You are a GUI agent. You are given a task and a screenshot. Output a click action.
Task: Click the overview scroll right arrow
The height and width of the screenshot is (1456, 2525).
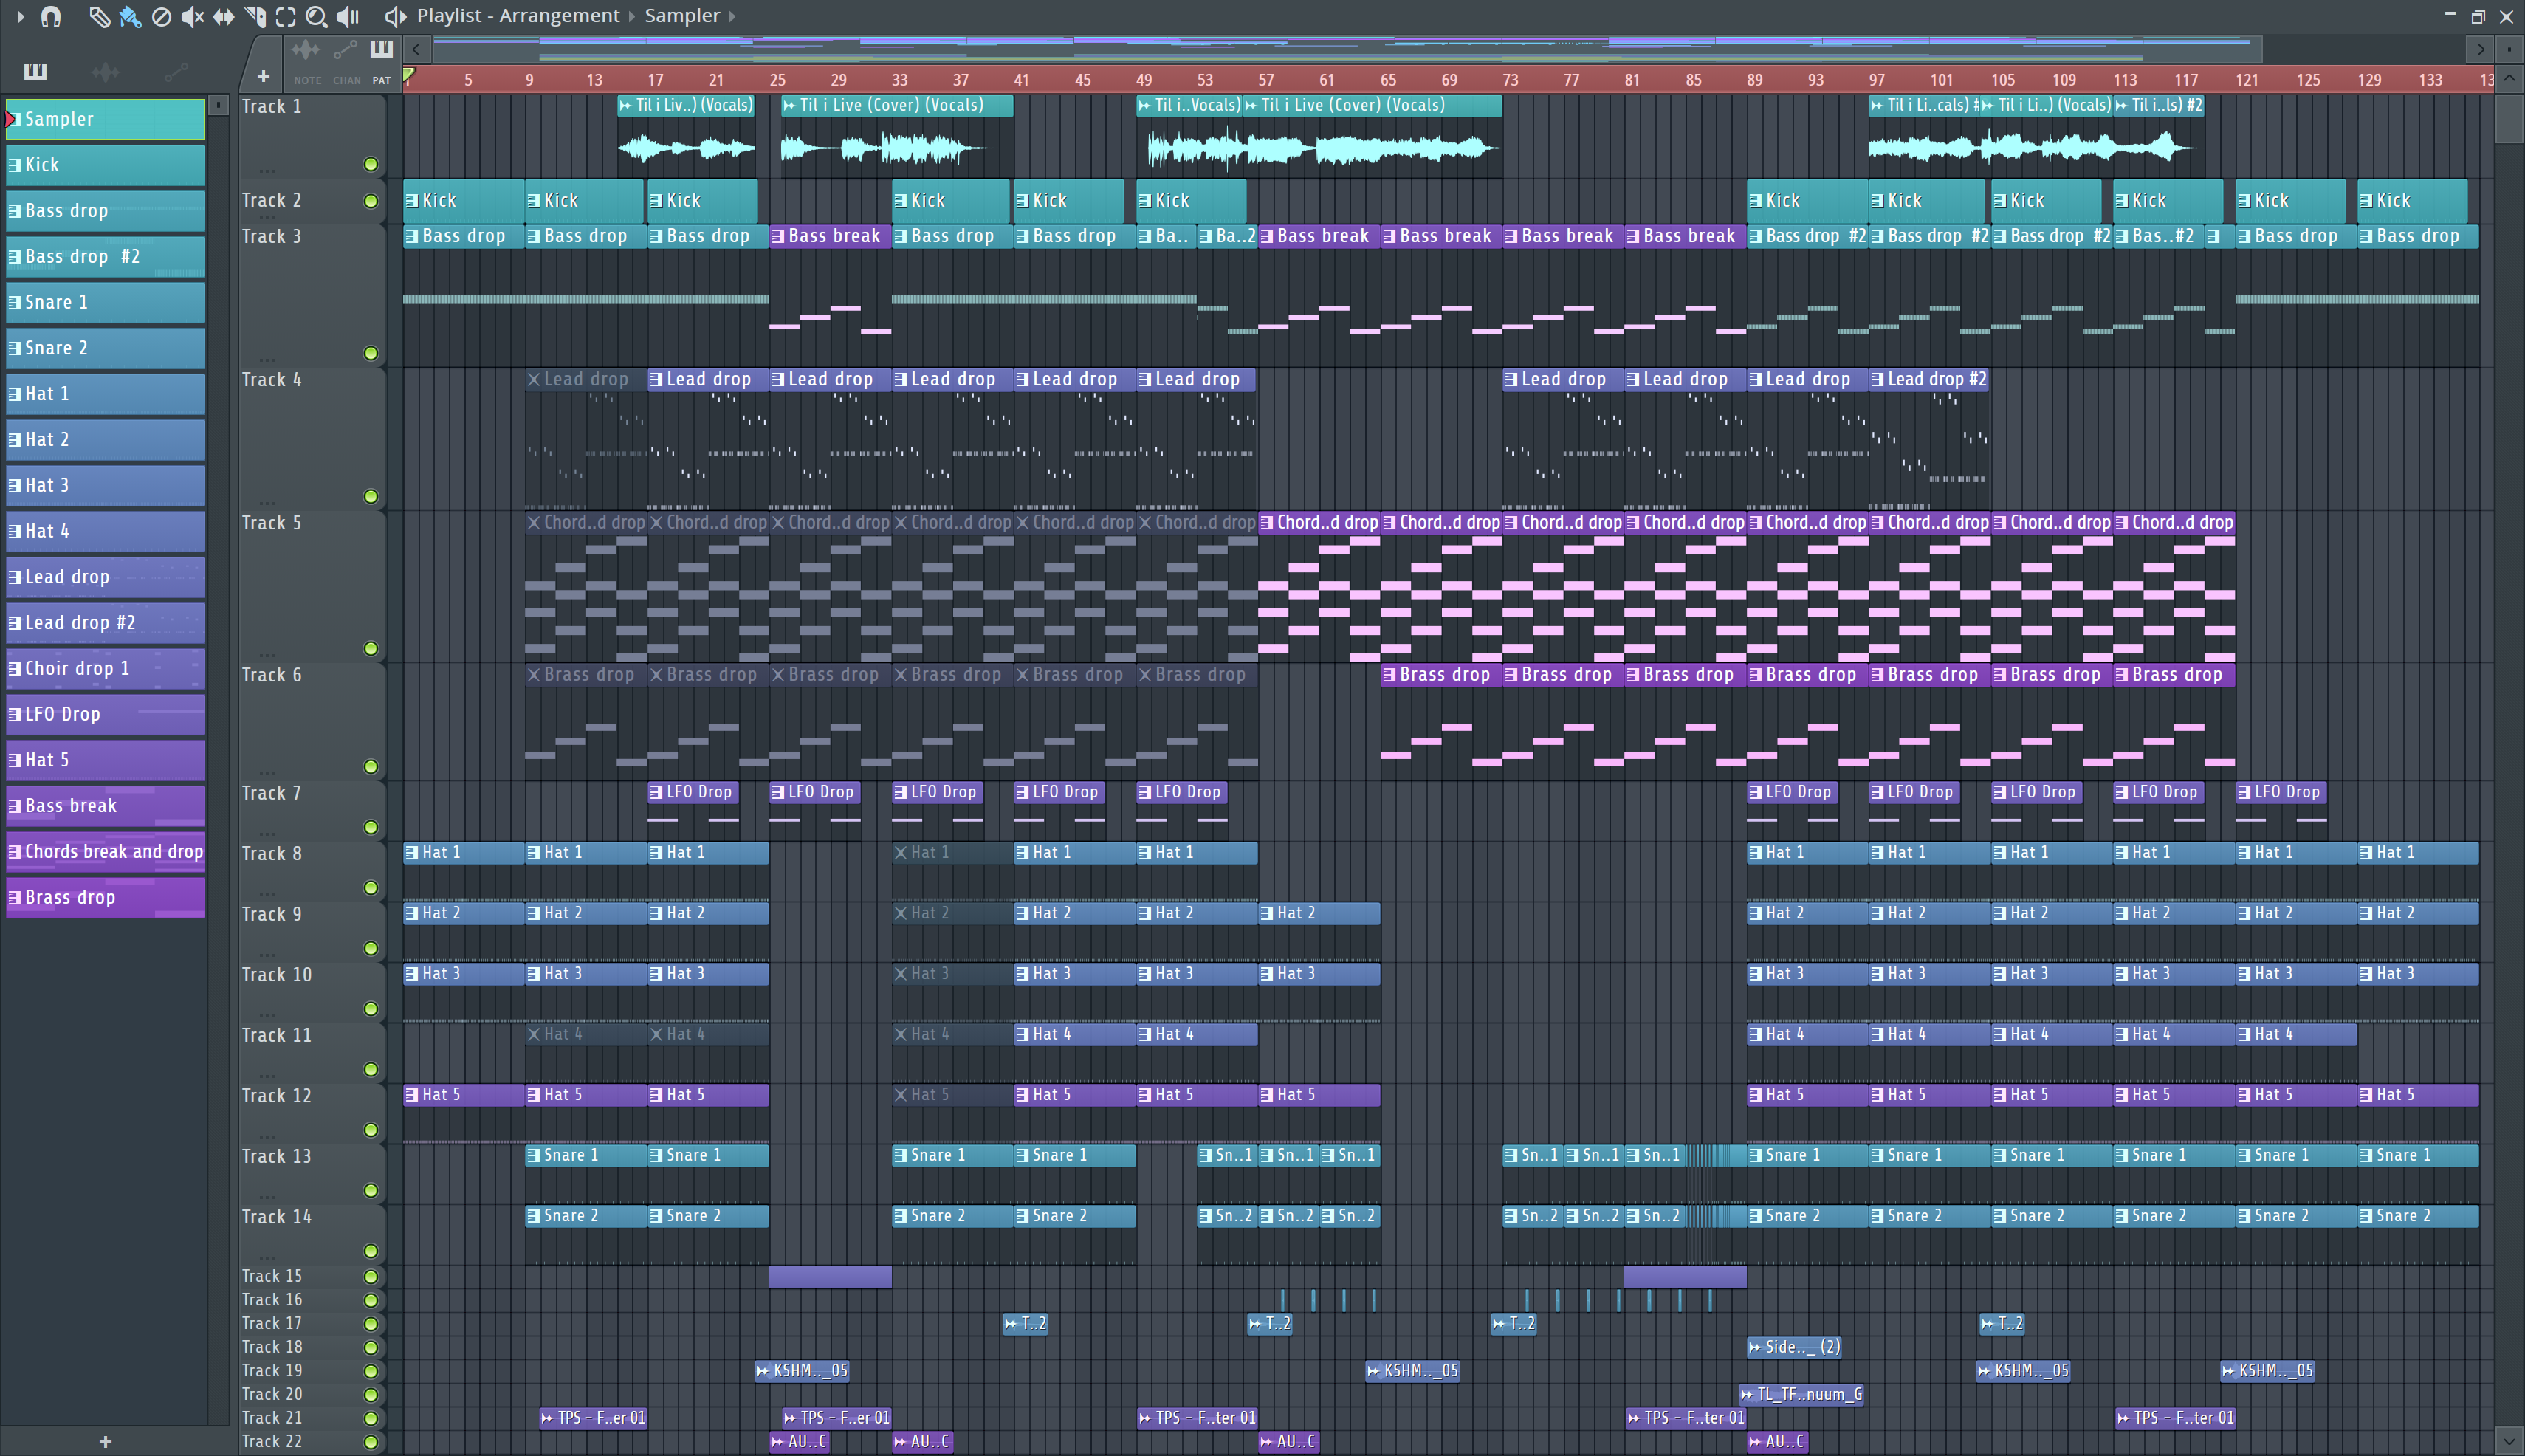pyautogui.click(x=2480, y=49)
